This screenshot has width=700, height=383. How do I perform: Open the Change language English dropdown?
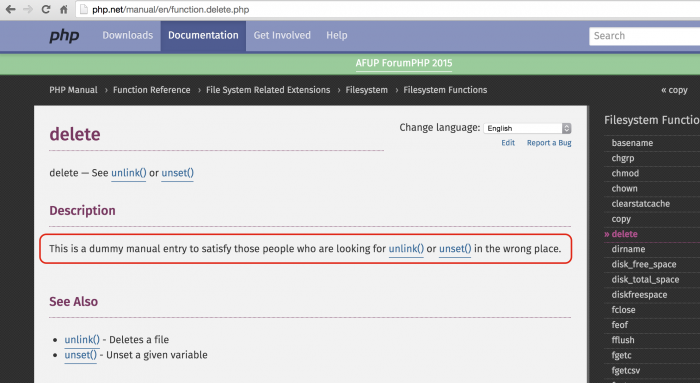[527, 129]
